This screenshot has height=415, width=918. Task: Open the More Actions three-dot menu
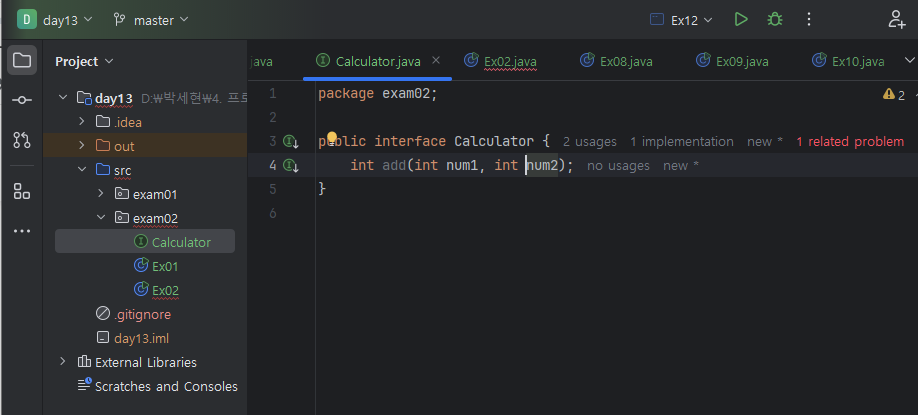point(809,19)
